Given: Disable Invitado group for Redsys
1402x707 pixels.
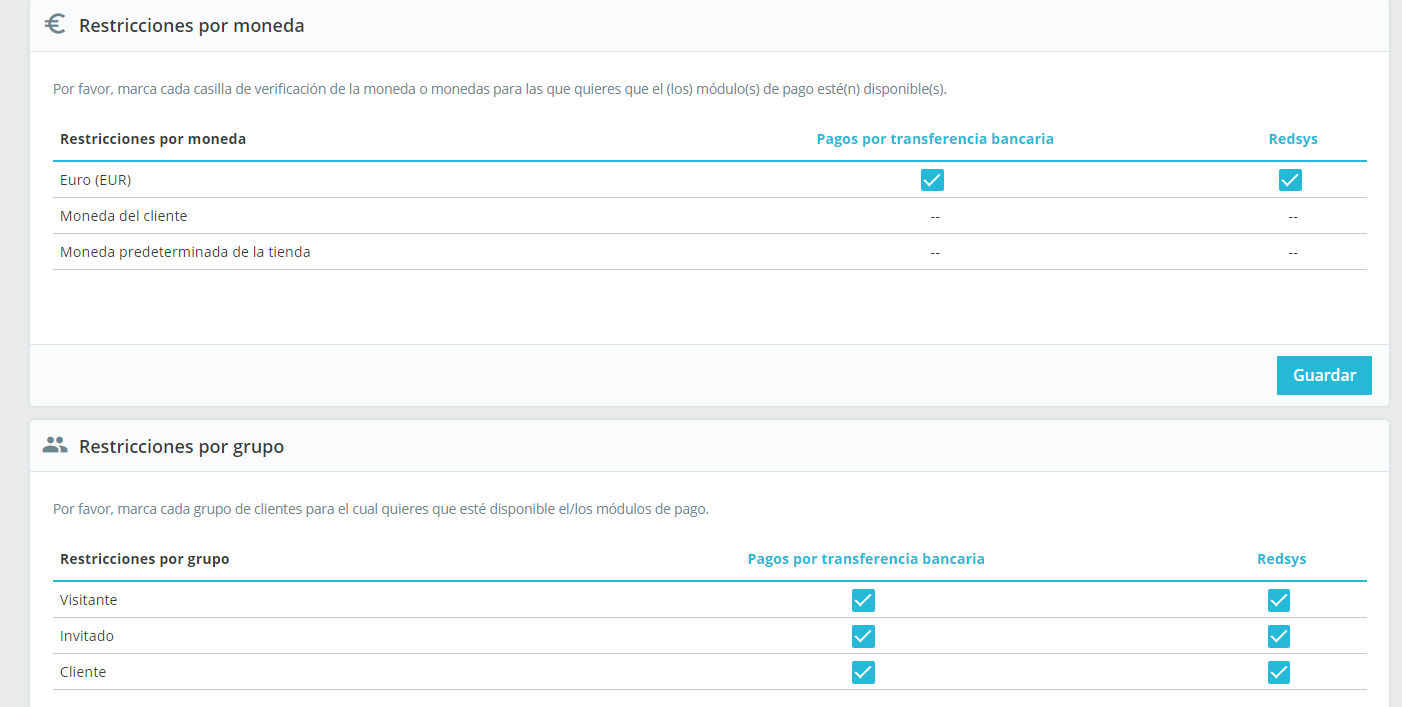Looking at the screenshot, I should coord(1278,636).
